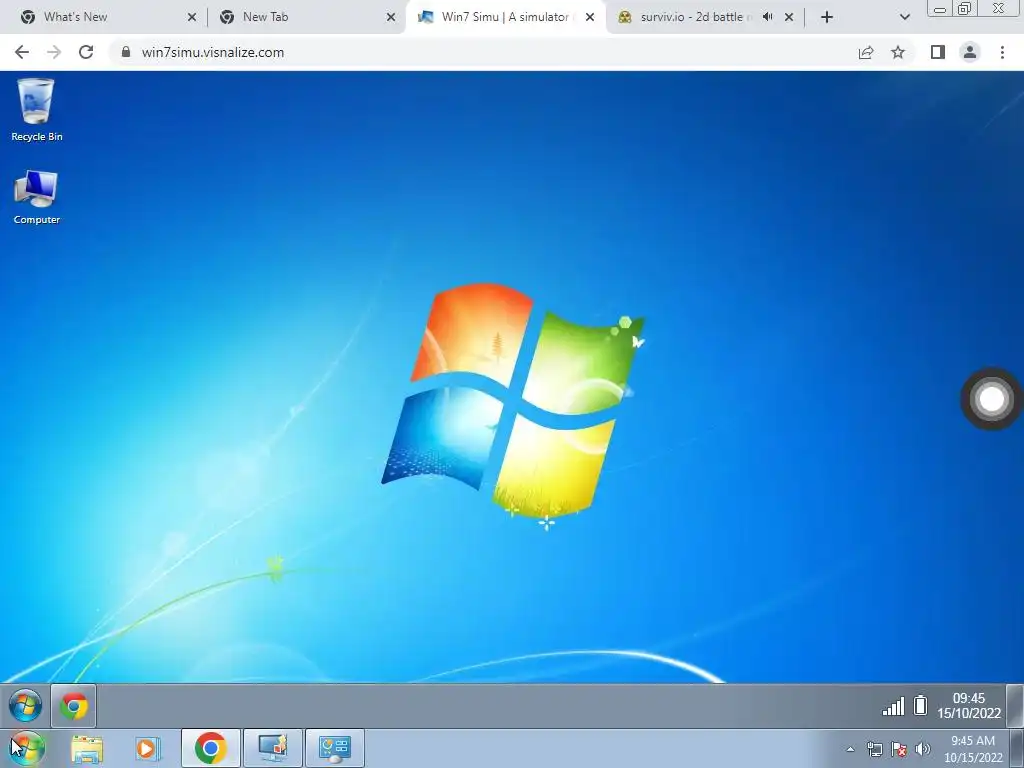Open Chrome's three-dot menu

pyautogui.click(x=1002, y=52)
